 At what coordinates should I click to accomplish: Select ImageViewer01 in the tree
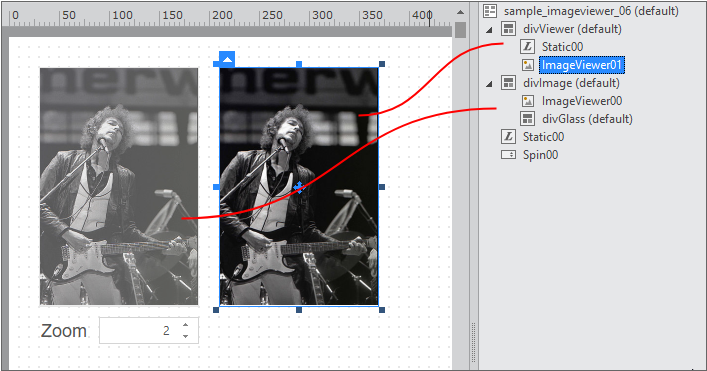(x=582, y=65)
